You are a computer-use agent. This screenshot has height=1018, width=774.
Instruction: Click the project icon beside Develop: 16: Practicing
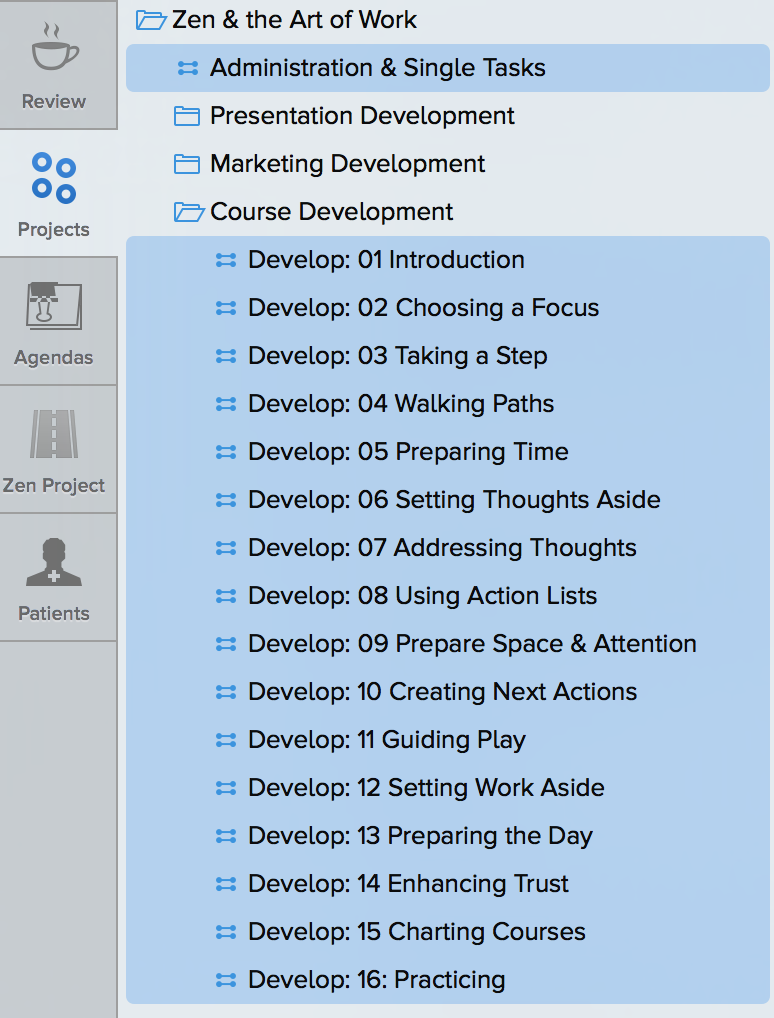pos(224,980)
